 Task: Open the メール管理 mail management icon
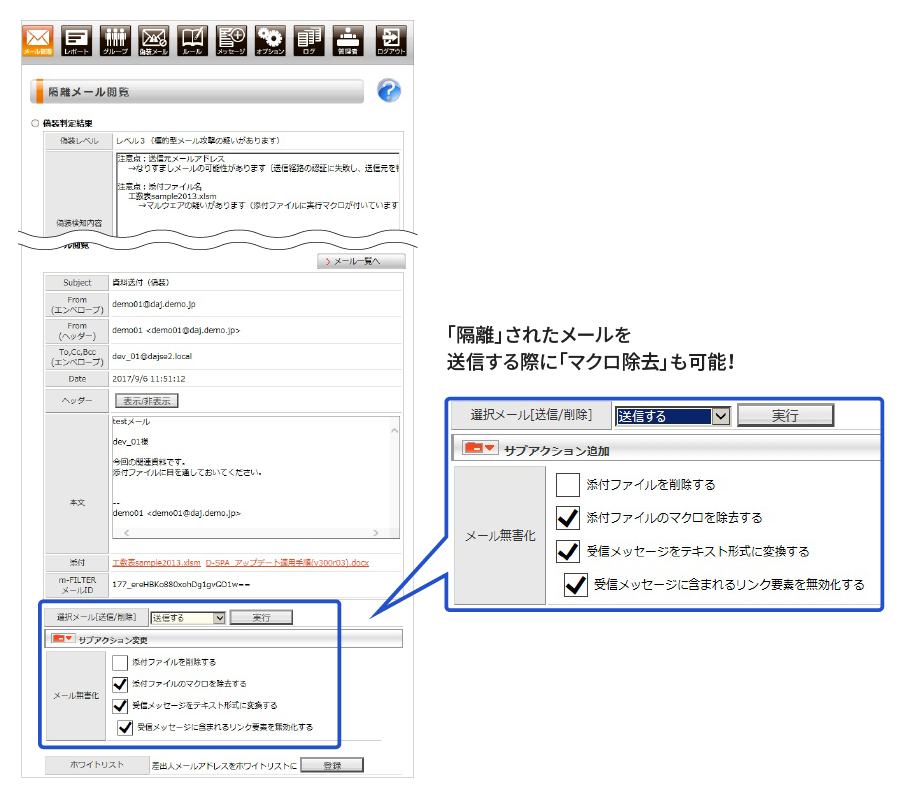[37, 39]
